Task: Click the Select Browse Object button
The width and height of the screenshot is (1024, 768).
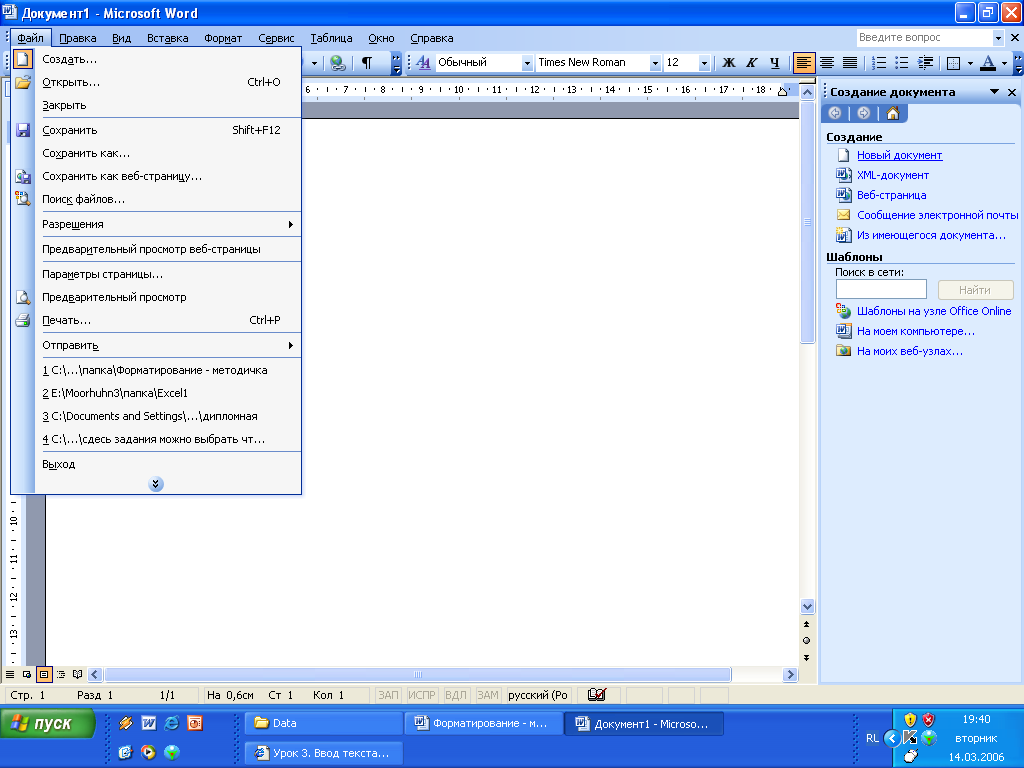Action: click(807, 641)
